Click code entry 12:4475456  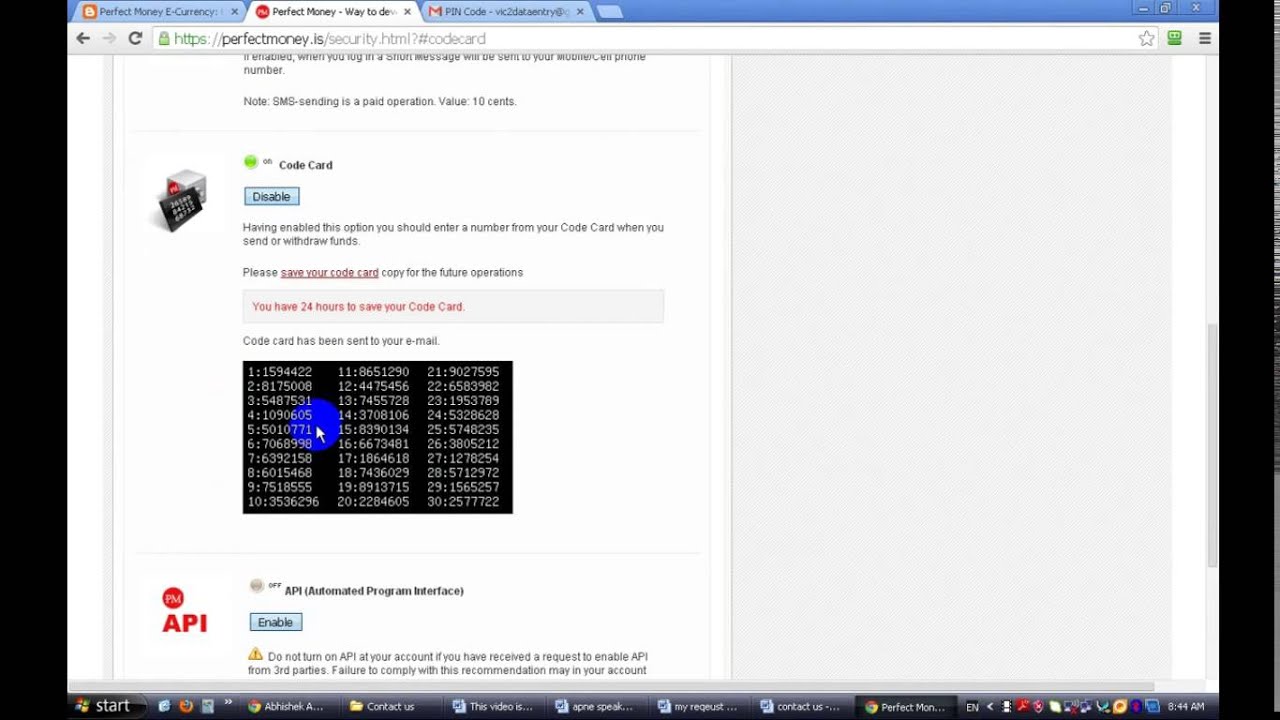point(373,386)
